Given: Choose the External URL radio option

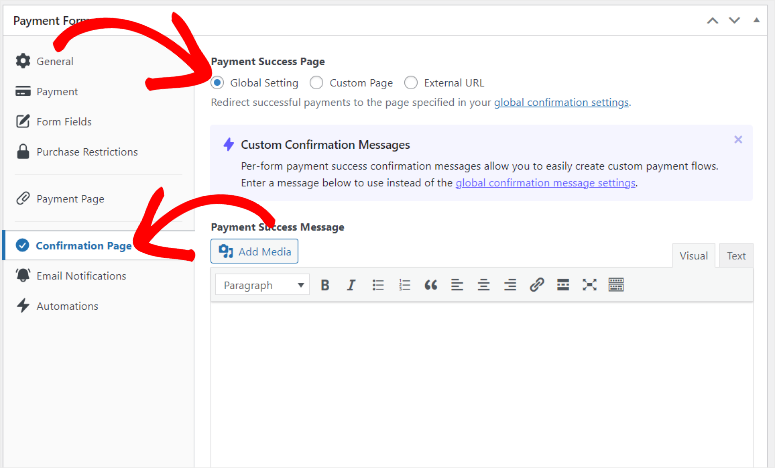Looking at the screenshot, I should [411, 83].
